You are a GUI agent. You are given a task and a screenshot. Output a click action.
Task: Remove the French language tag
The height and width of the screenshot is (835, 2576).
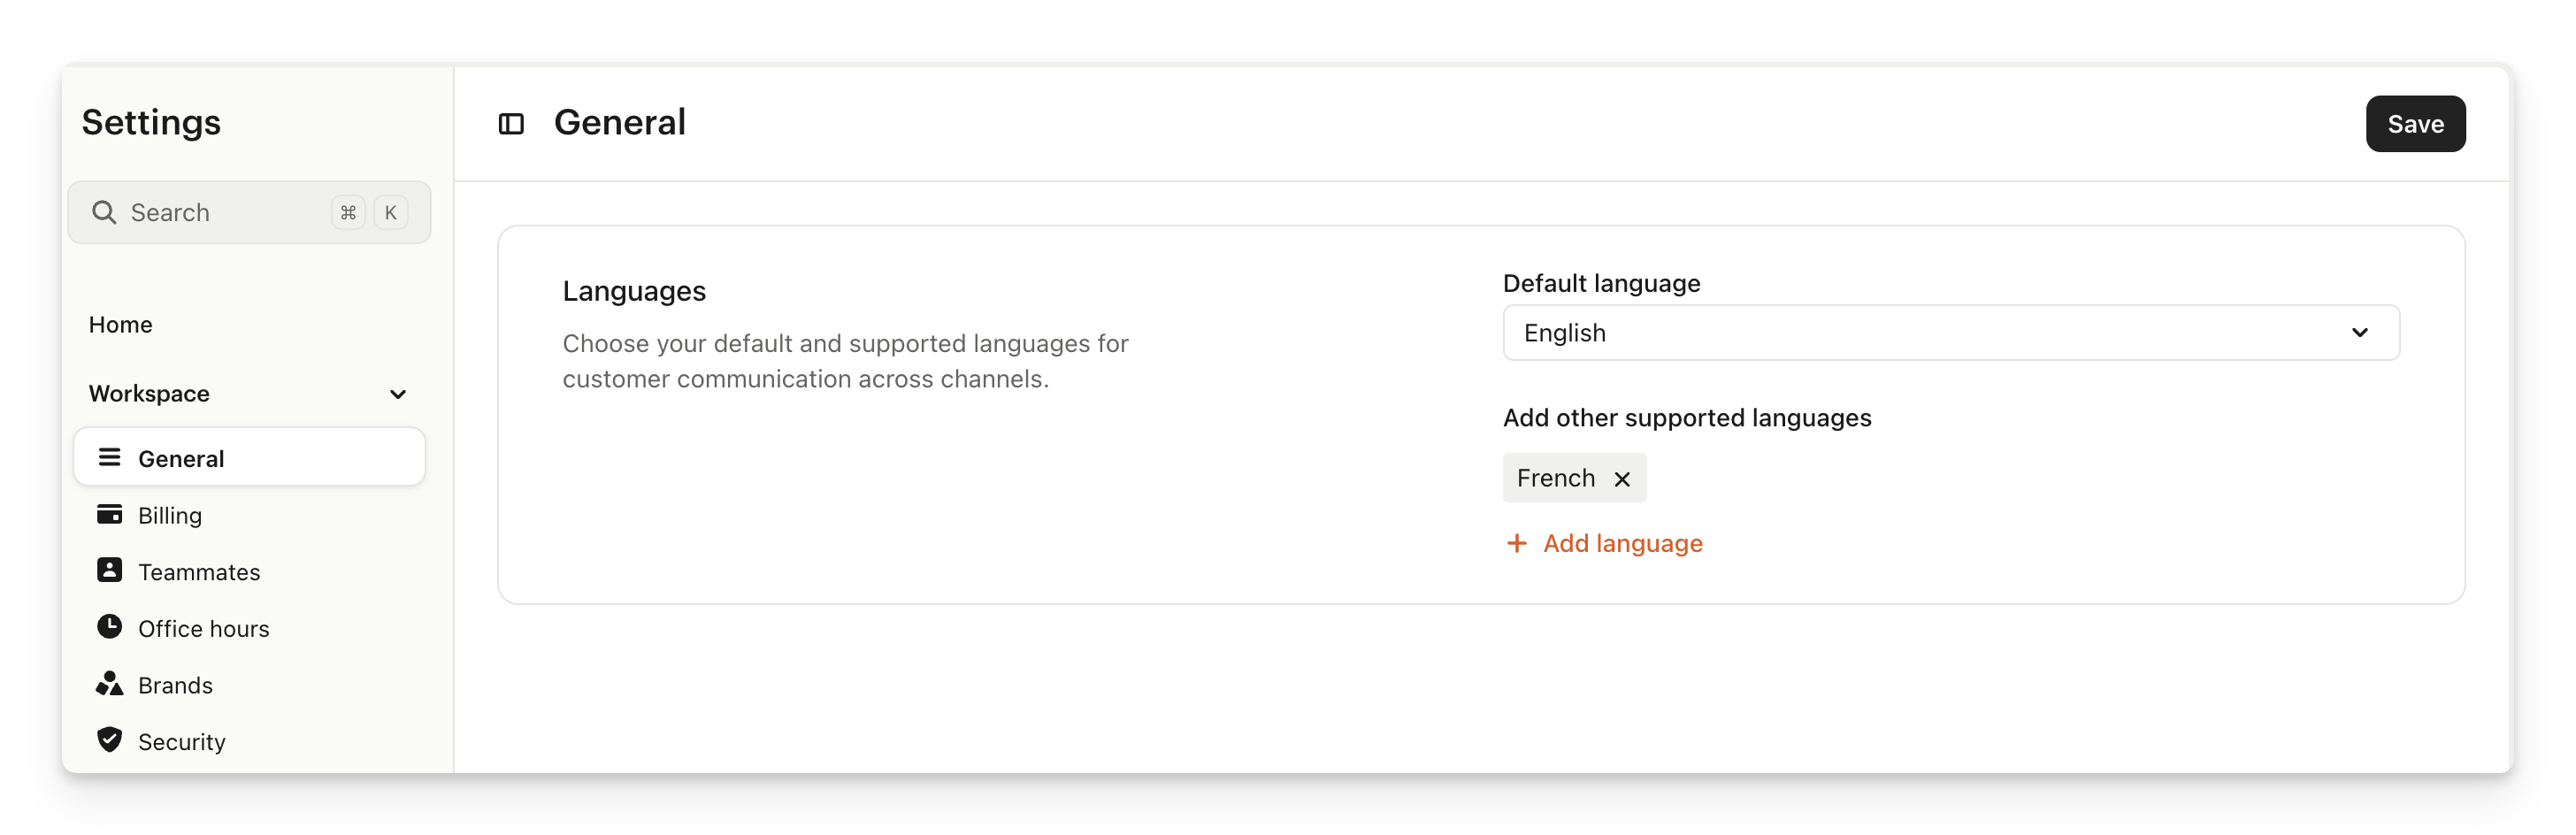(x=1622, y=479)
